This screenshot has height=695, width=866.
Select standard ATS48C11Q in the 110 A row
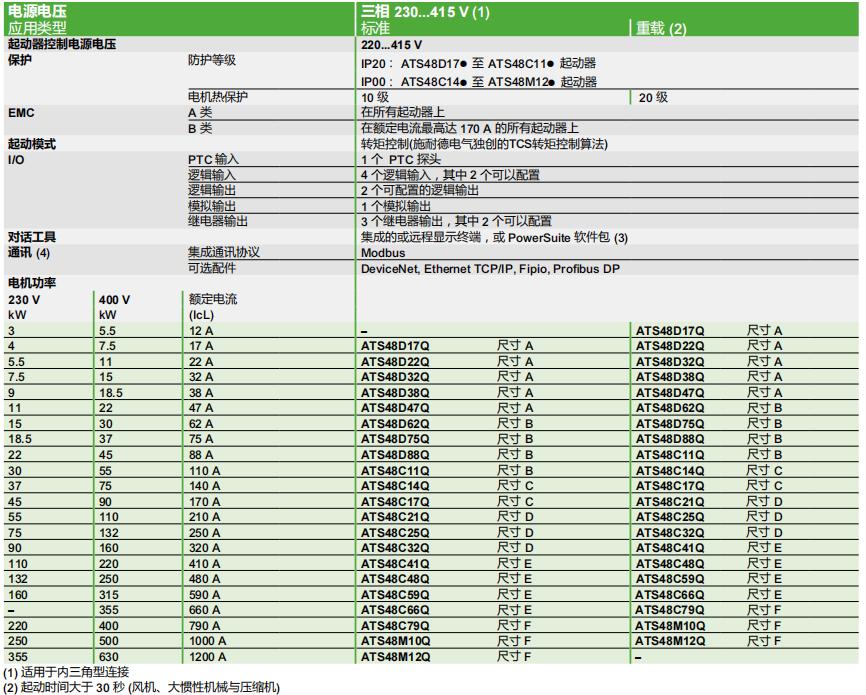pos(395,471)
